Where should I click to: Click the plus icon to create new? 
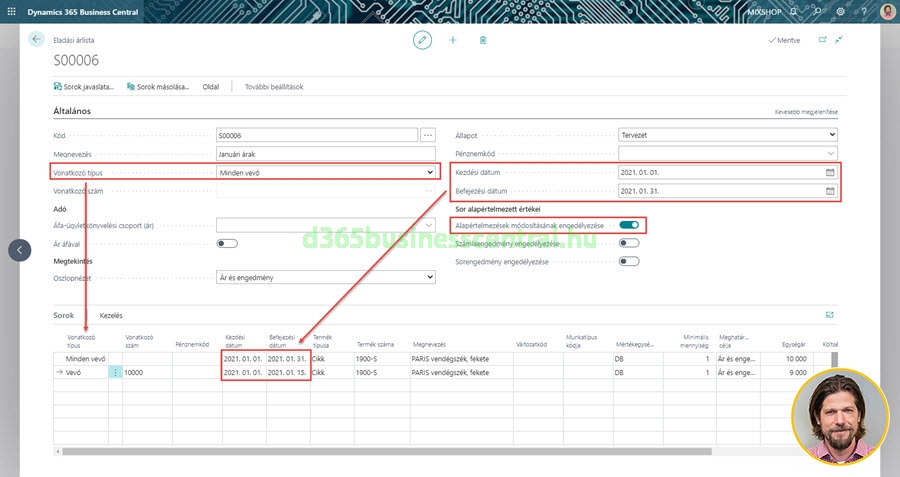point(453,39)
